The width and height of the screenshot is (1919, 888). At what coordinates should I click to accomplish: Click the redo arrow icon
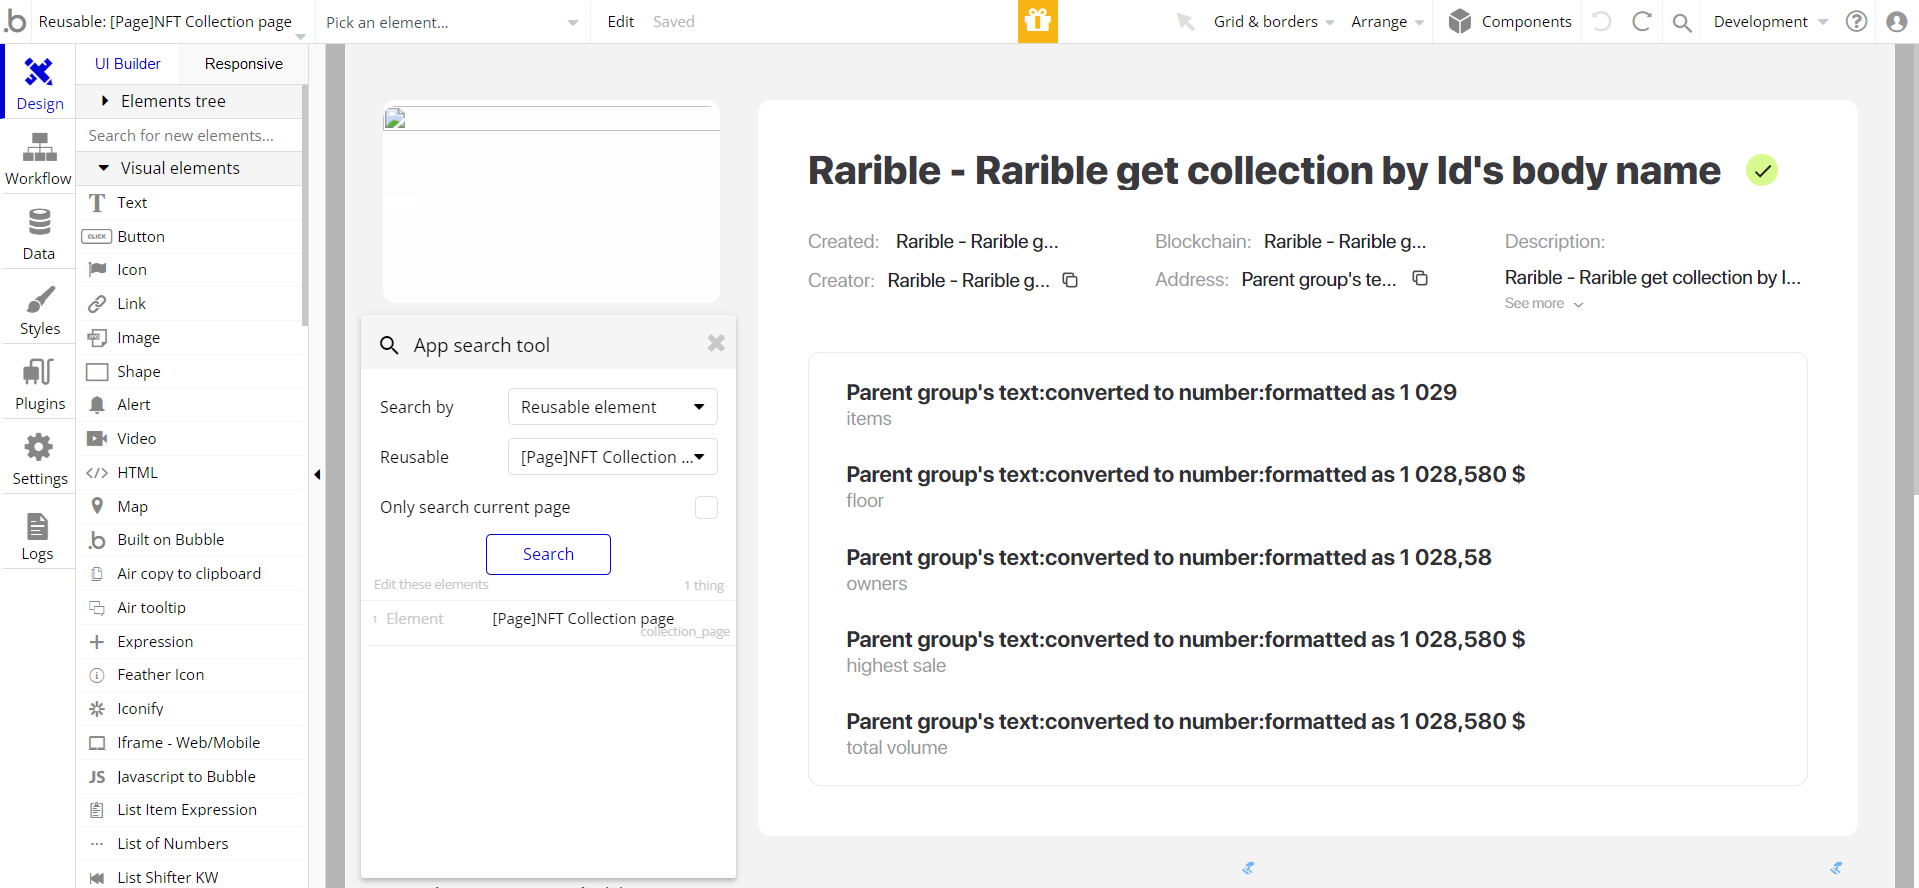pyautogui.click(x=1641, y=21)
